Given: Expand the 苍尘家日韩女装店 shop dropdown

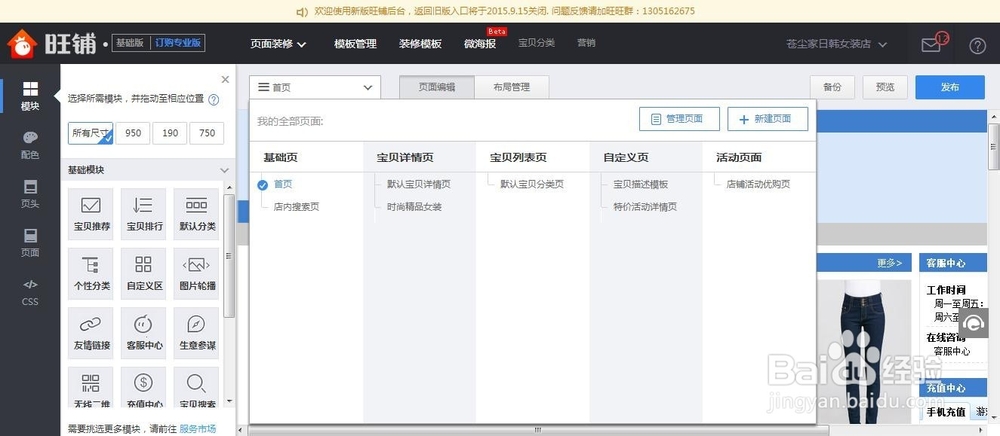Looking at the screenshot, I should pyautogui.click(x=836, y=44).
